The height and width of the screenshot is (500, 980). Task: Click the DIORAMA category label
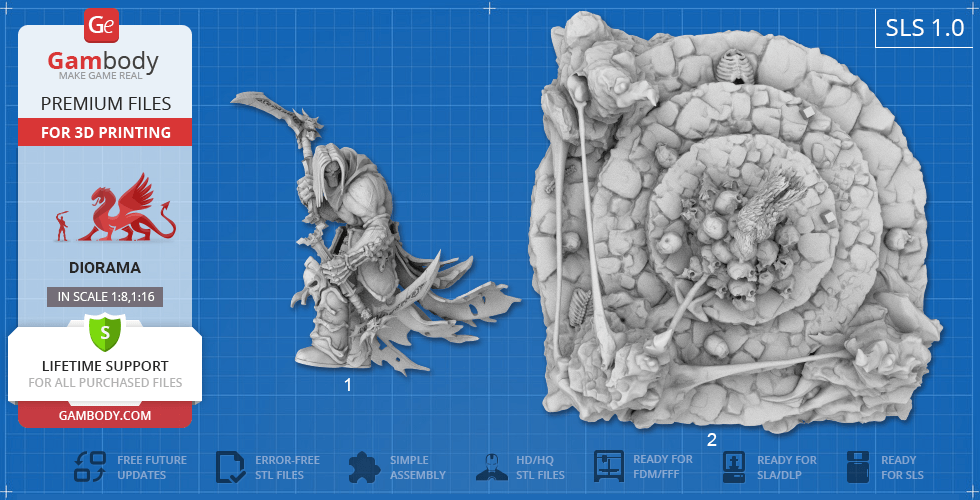tap(104, 267)
